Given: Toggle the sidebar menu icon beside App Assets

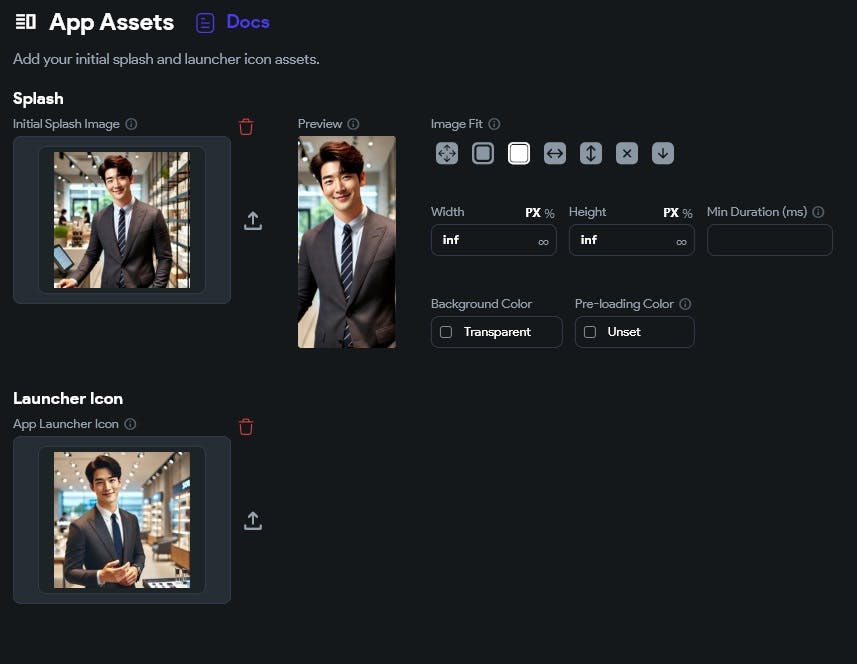Looking at the screenshot, I should coord(25,22).
